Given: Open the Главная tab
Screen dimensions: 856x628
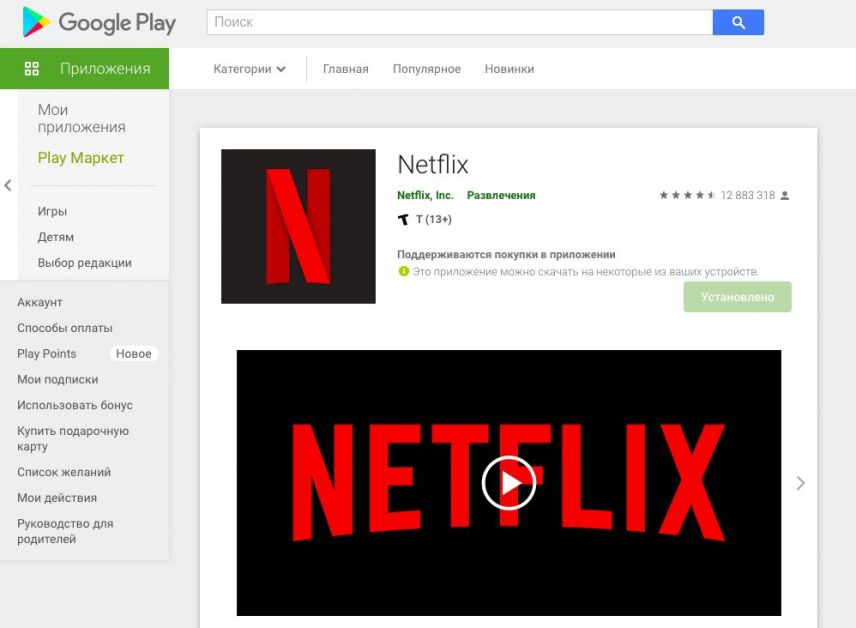Looking at the screenshot, I should [x=346, y=69].
